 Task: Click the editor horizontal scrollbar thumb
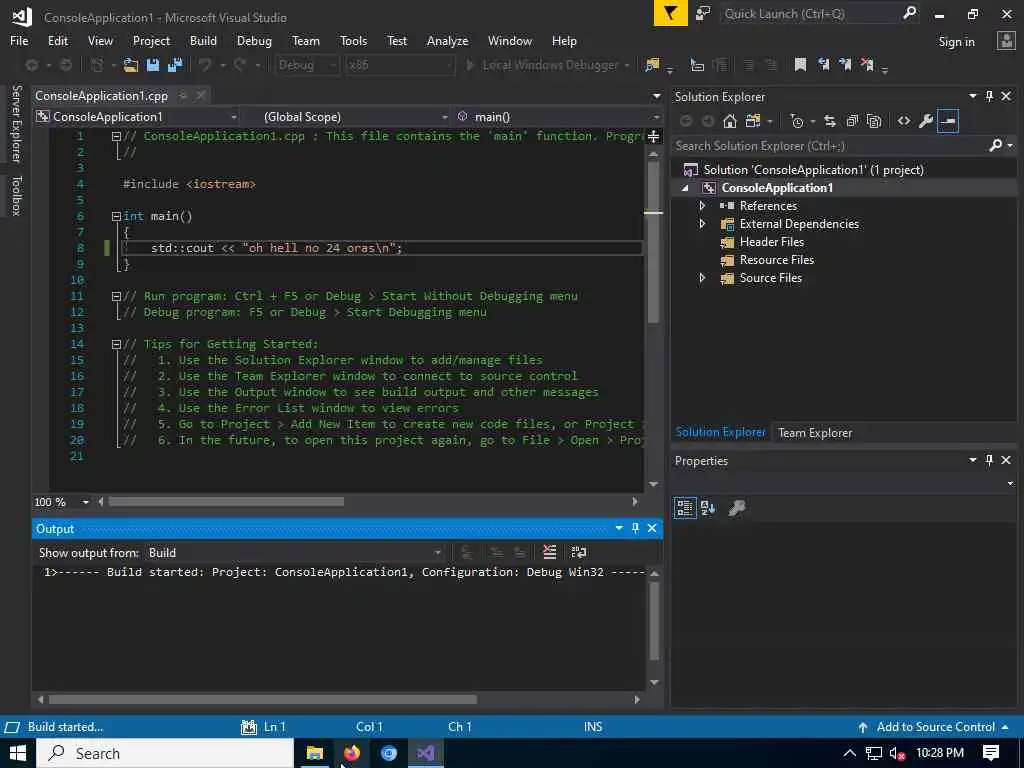(226, 502)
